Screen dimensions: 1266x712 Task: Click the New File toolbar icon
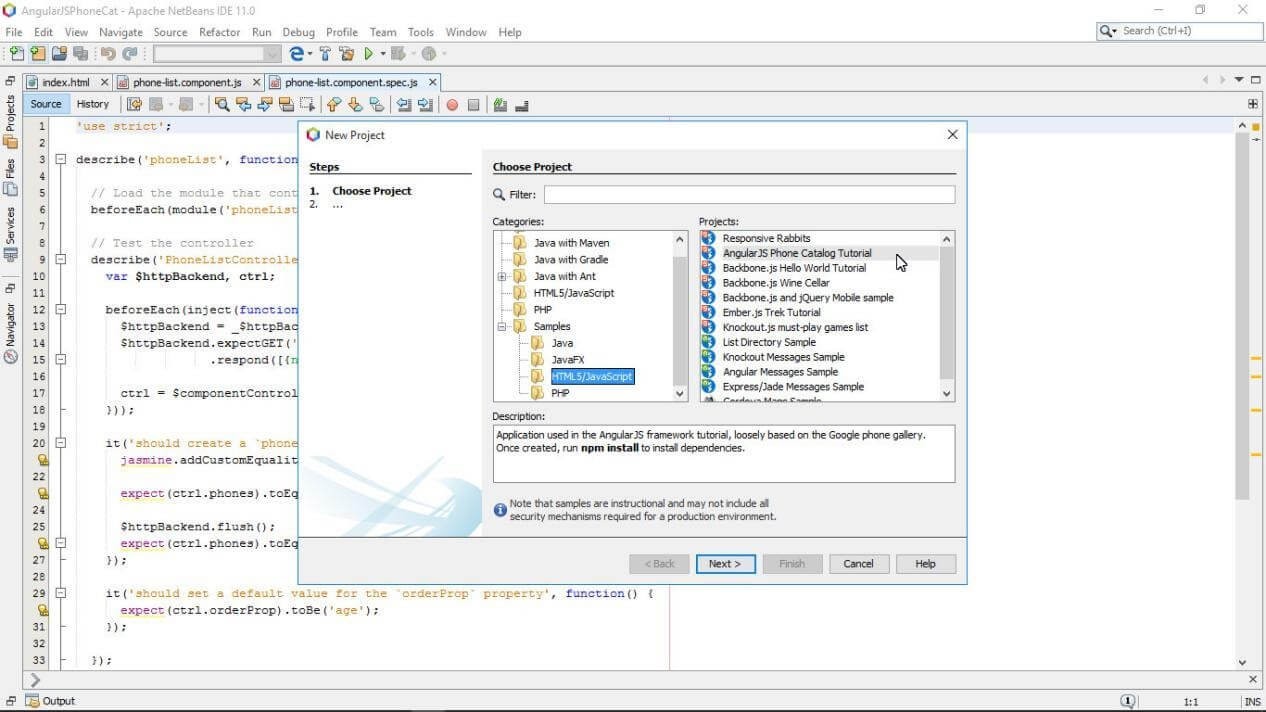click(17, 54)
